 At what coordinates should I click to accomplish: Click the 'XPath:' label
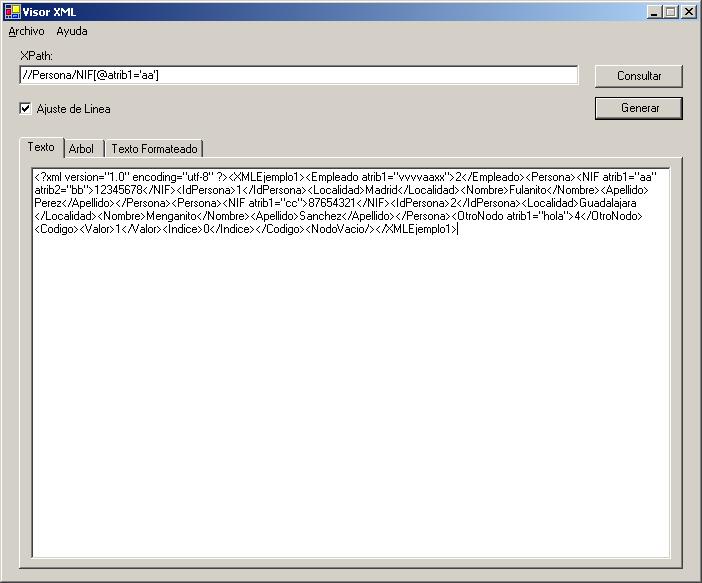click(36, 56)
